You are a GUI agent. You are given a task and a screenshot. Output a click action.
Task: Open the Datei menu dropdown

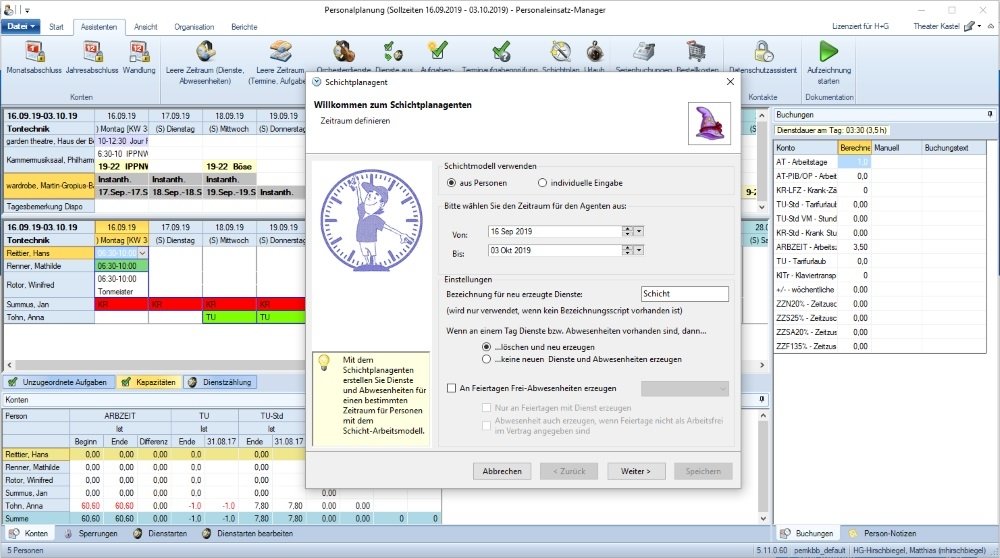click(21, 26)
